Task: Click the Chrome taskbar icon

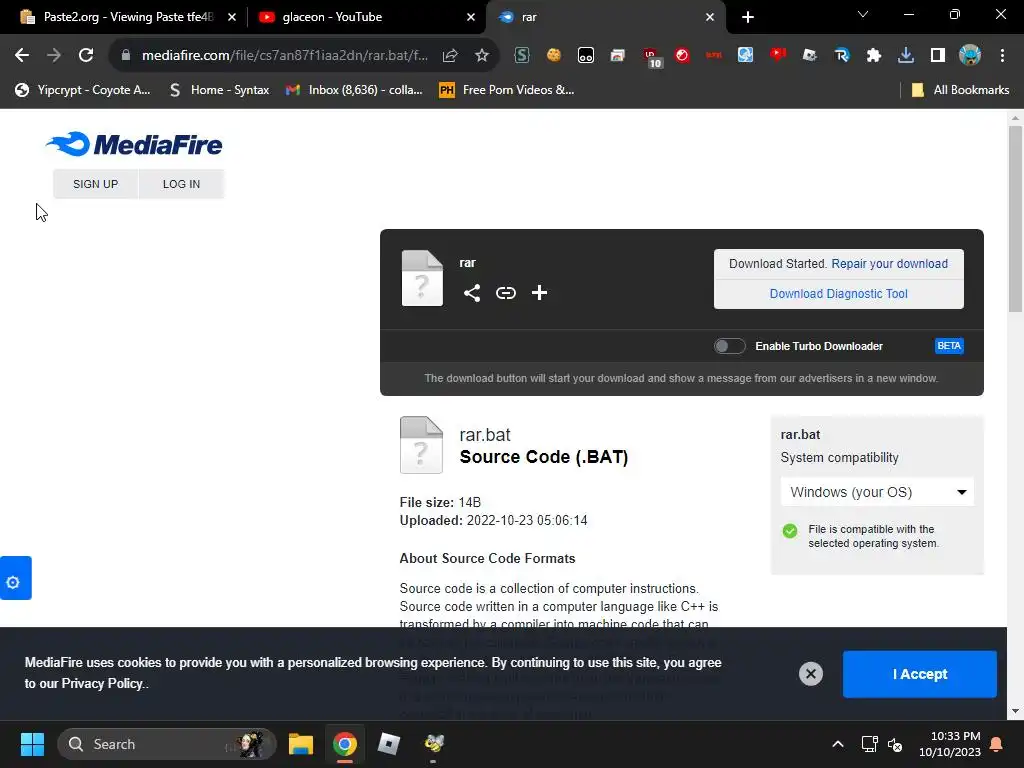Action: point(345,744)
